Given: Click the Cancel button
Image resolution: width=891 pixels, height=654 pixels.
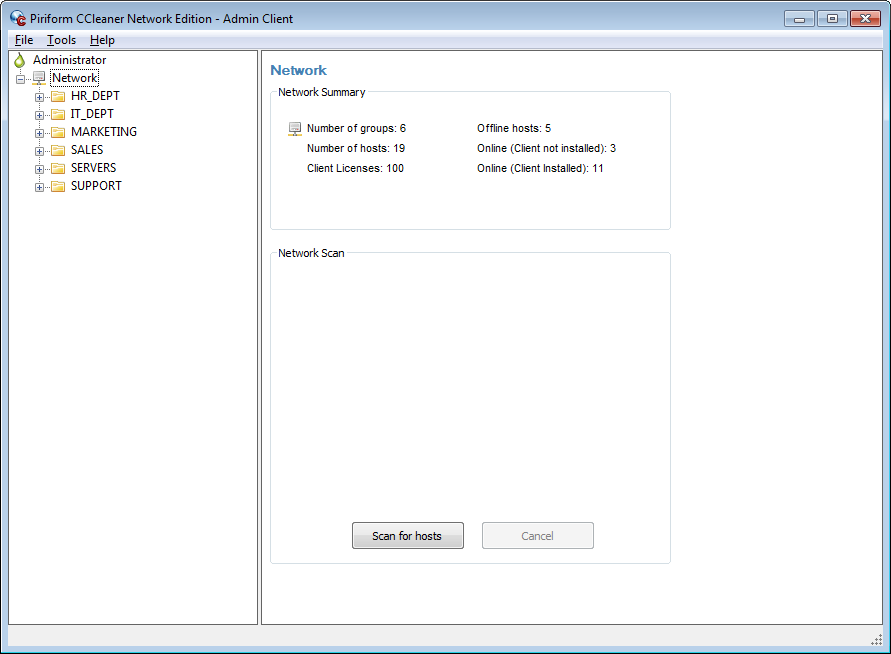Looking at the screenshot, I should tap(538, 536).
